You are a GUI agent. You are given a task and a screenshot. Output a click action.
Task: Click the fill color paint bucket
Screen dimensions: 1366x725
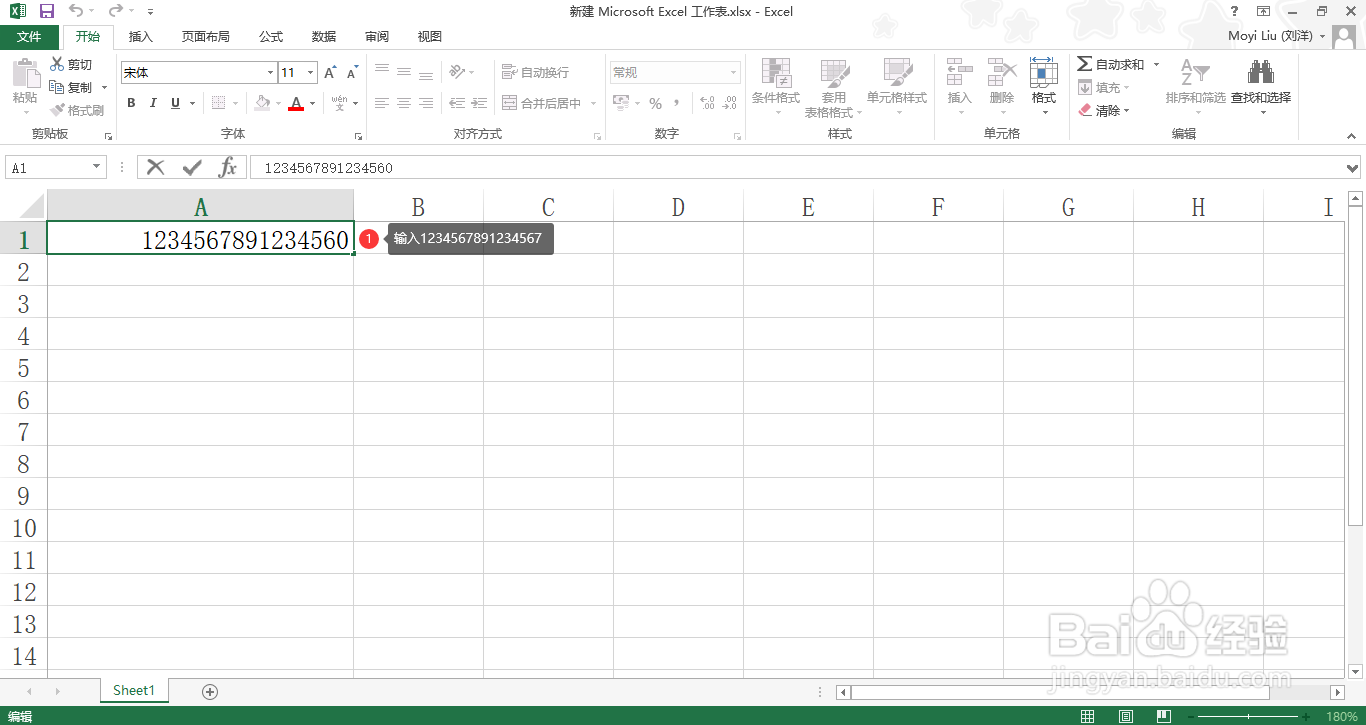coord(262,103)
